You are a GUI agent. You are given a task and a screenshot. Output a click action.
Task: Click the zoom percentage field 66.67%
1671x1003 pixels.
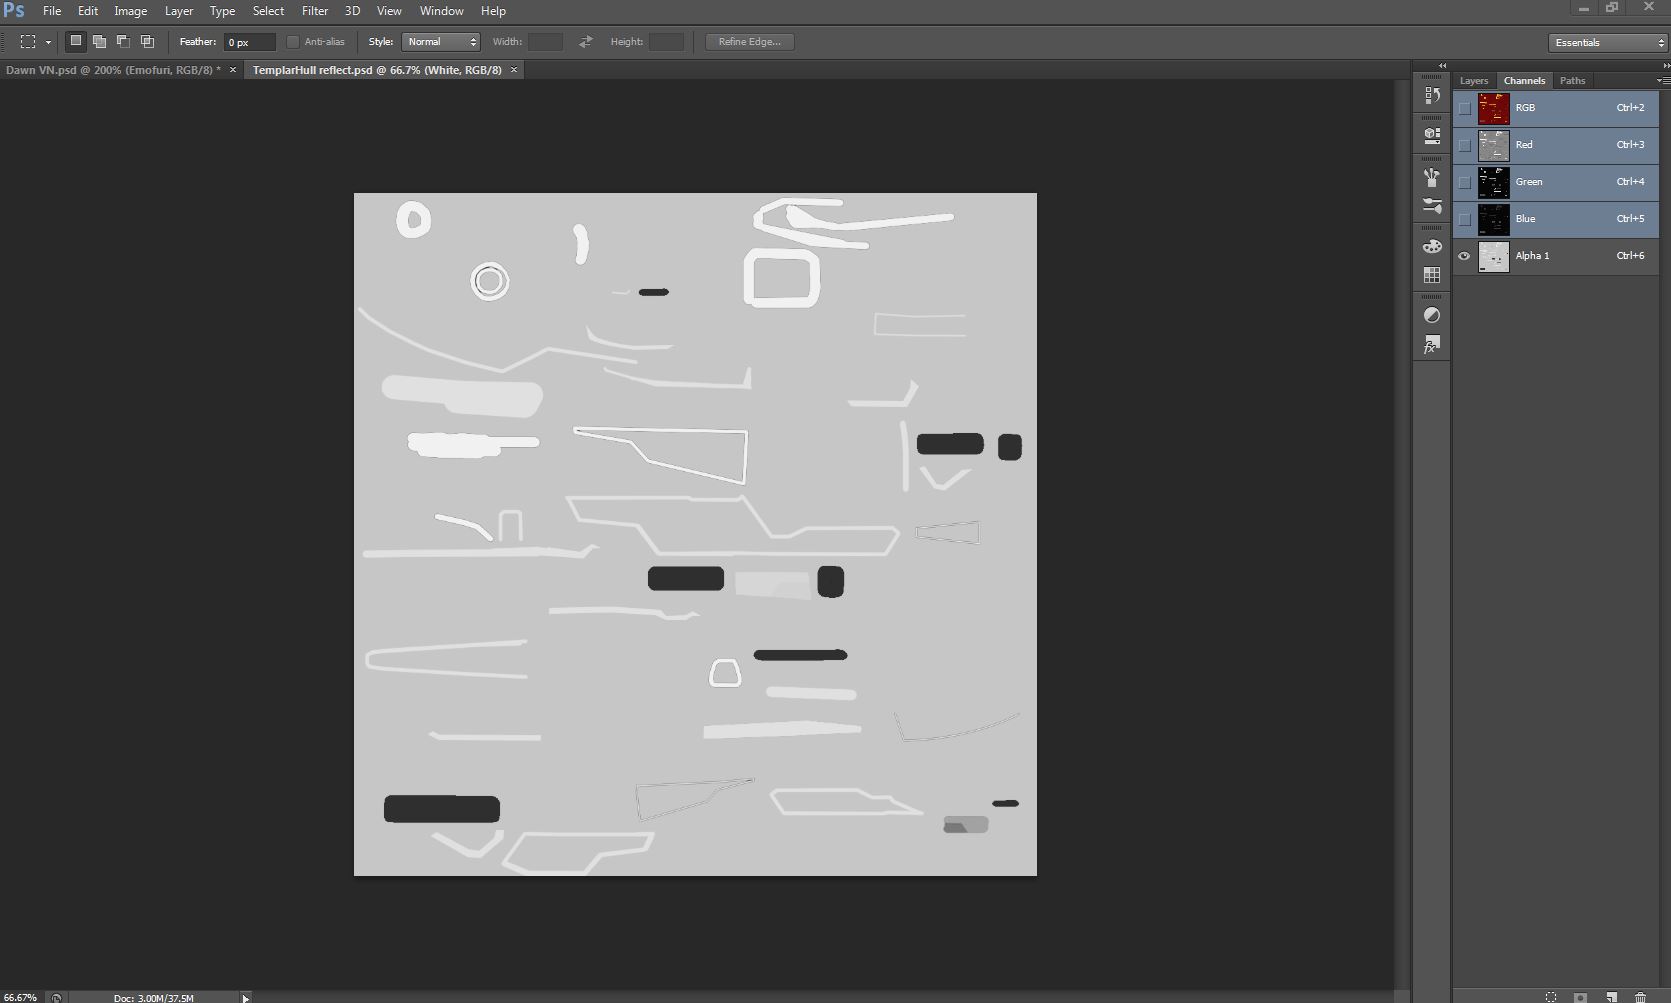(21, 997)
